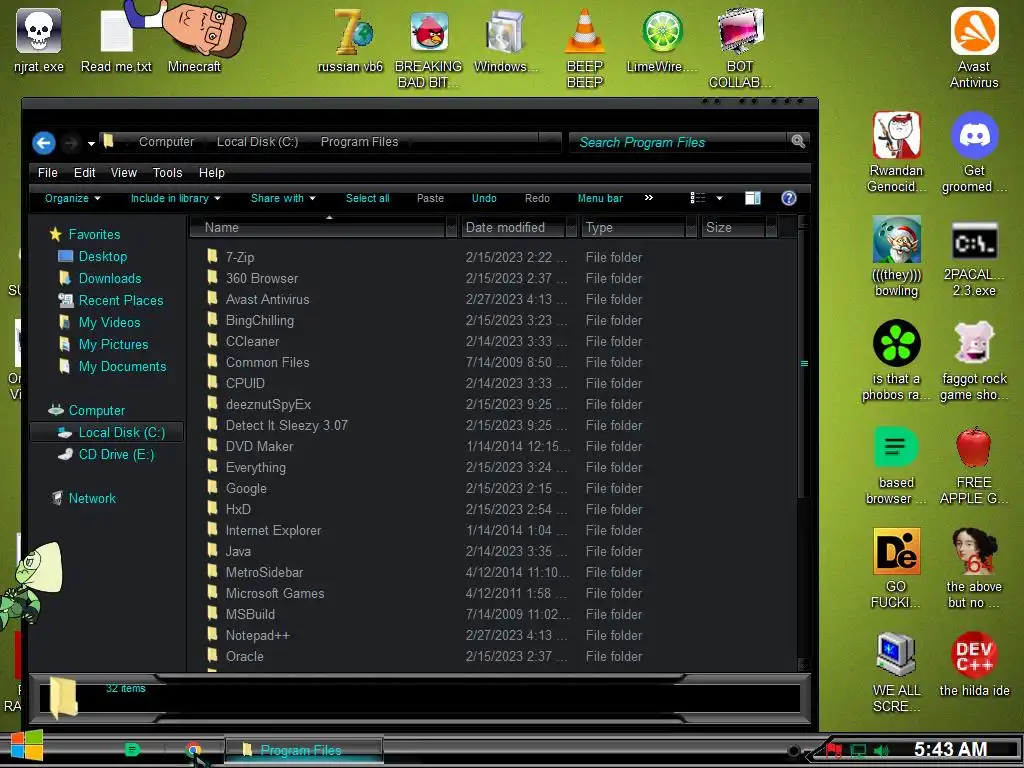Click the Explorer back arrow button
The height and width of the screenshot is (768, 1024).
(44, 142)
